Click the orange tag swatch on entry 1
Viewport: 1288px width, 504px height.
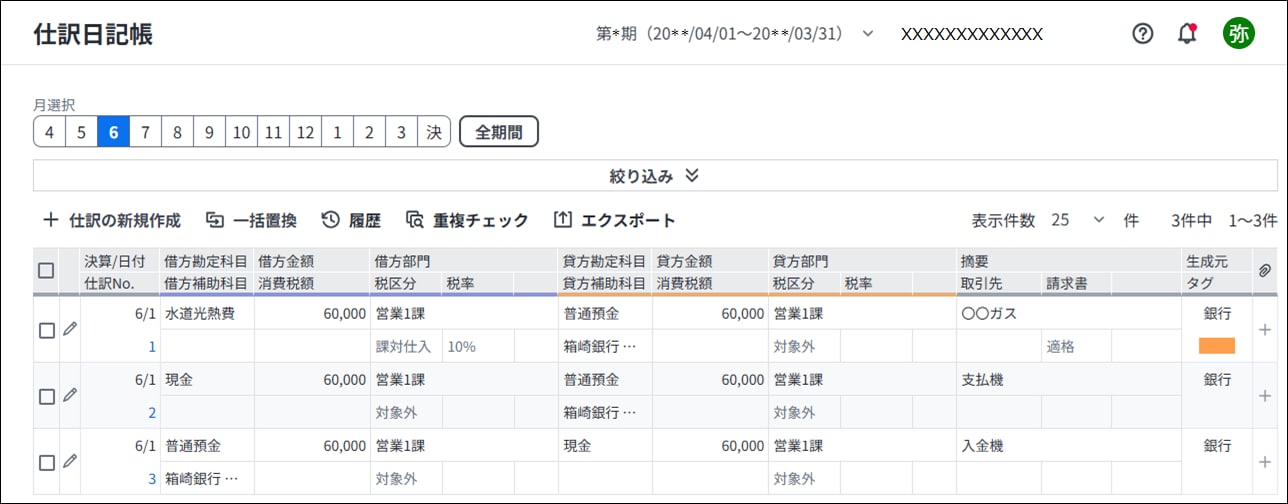click(x=1217, y=346)
